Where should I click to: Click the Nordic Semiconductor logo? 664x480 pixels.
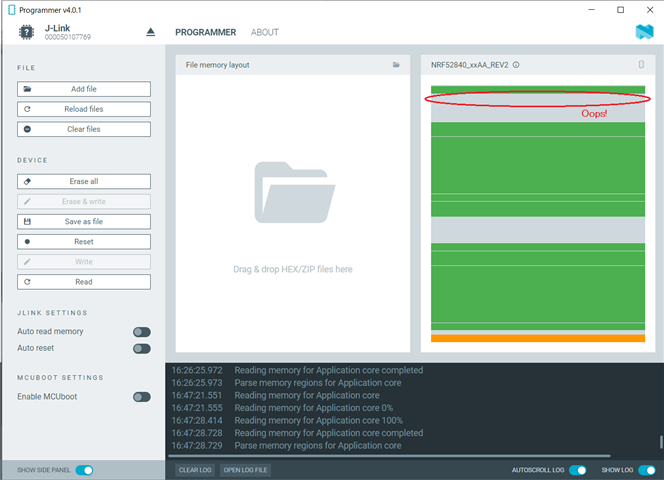(x=645, y=32)
